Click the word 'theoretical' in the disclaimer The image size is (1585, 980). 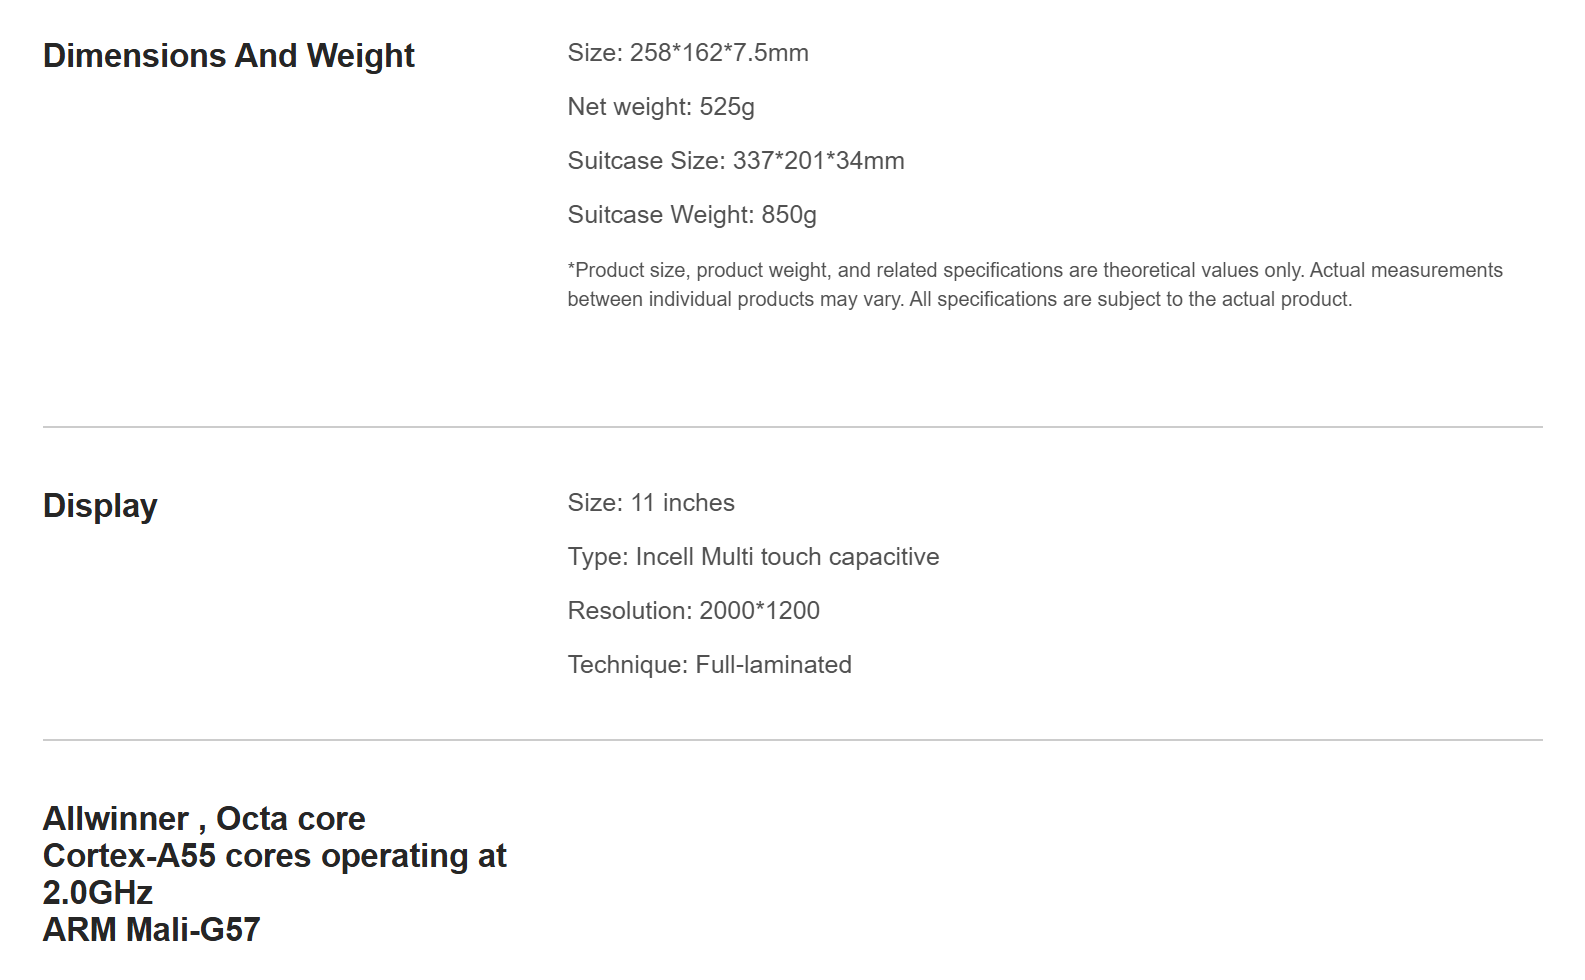coord(1150,270)
